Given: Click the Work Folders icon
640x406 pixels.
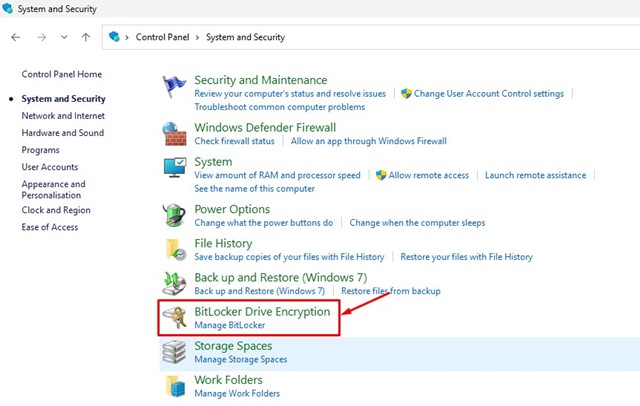Looking at the screenshot, I should coord(175,386).
